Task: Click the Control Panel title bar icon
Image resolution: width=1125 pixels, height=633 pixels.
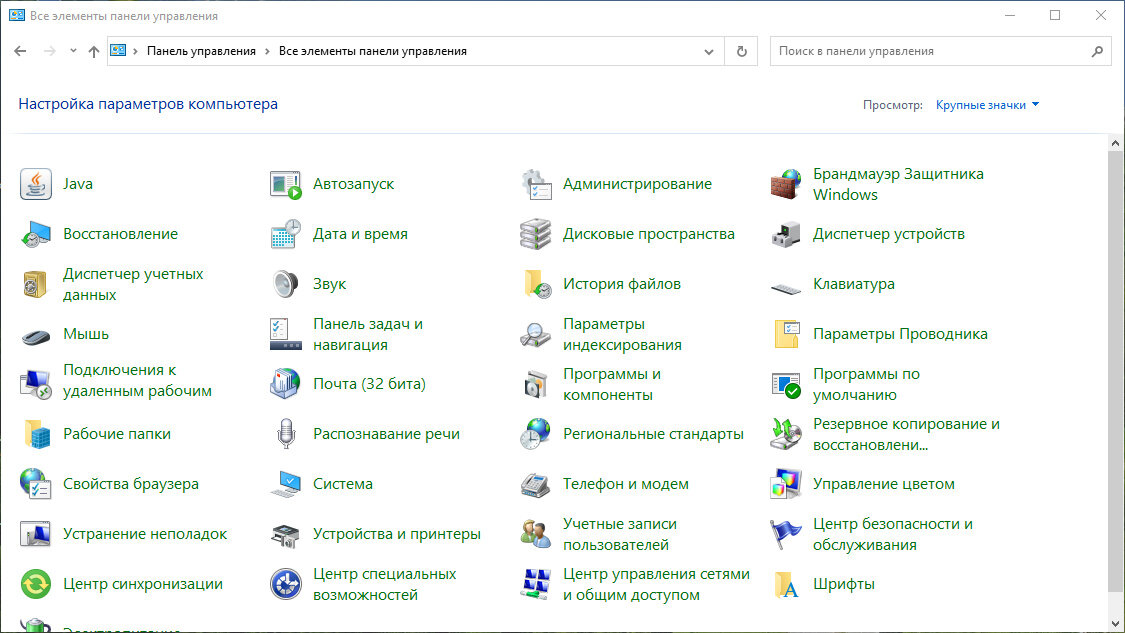Action: tap(17, 15)
